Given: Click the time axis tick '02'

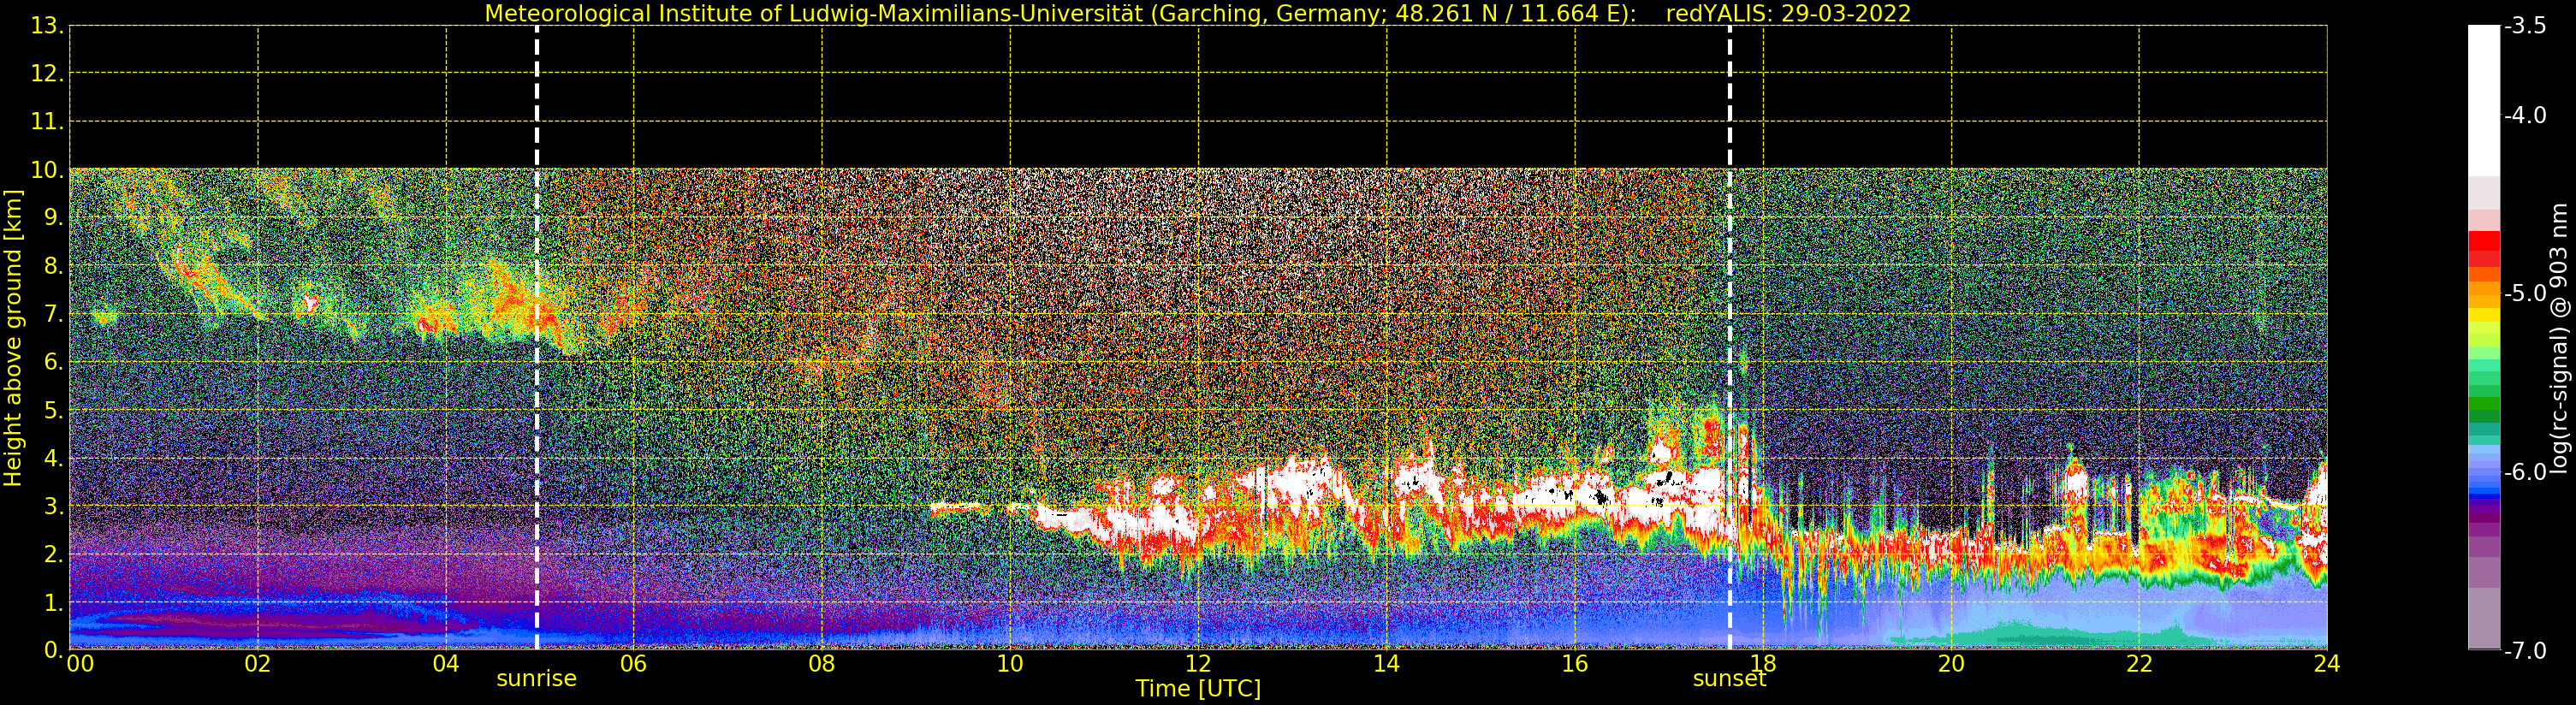Looking at the screenshot, I should pos(258,664).
